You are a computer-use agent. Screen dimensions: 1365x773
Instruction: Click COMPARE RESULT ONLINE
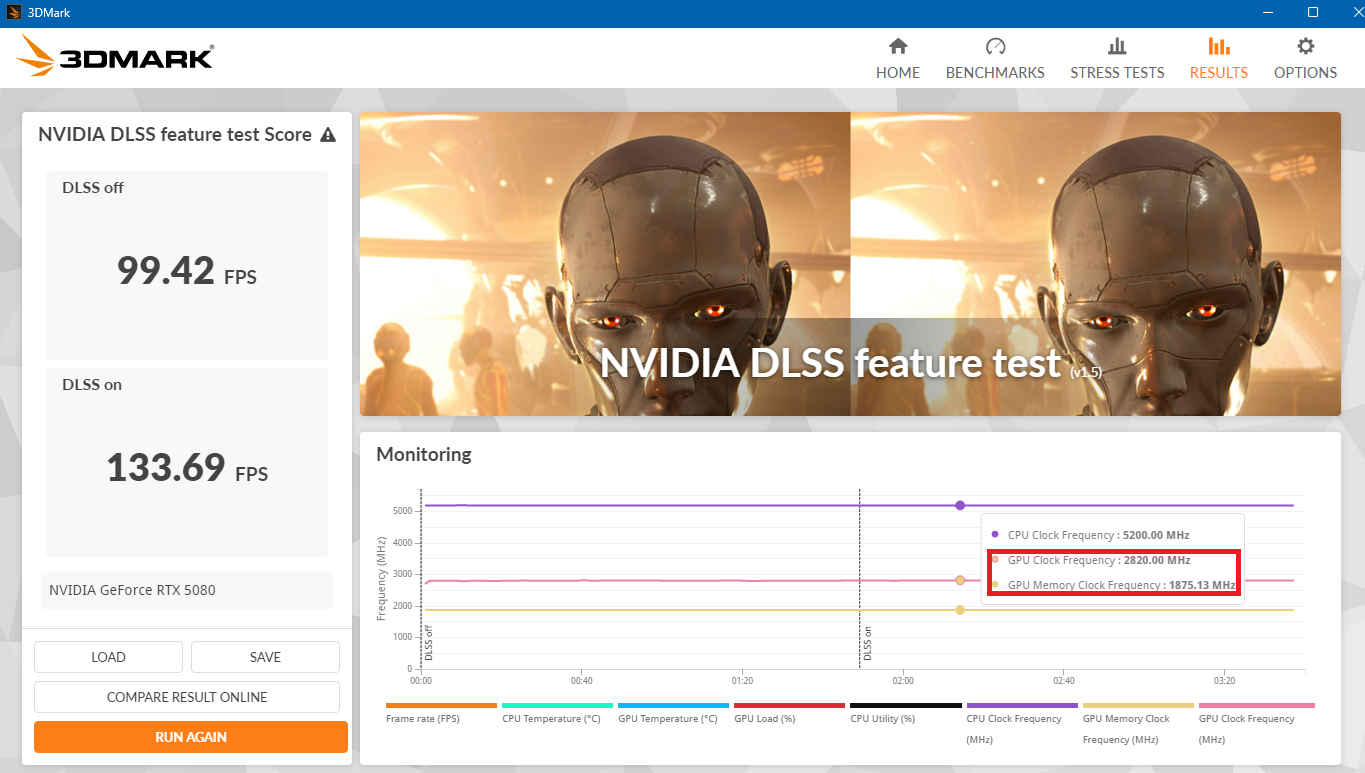tap(187, 697)
